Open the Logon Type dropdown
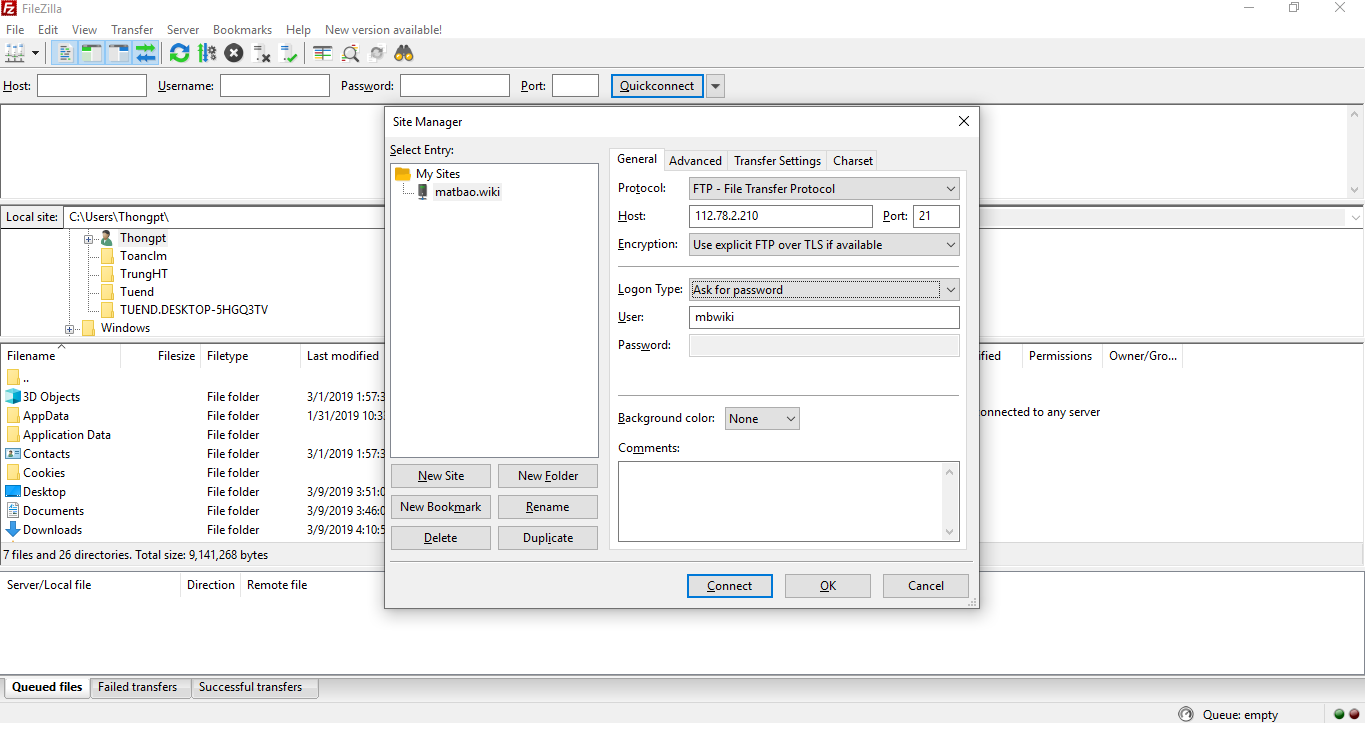Screen dimensions: 1370x732 (x=823, y=290)
